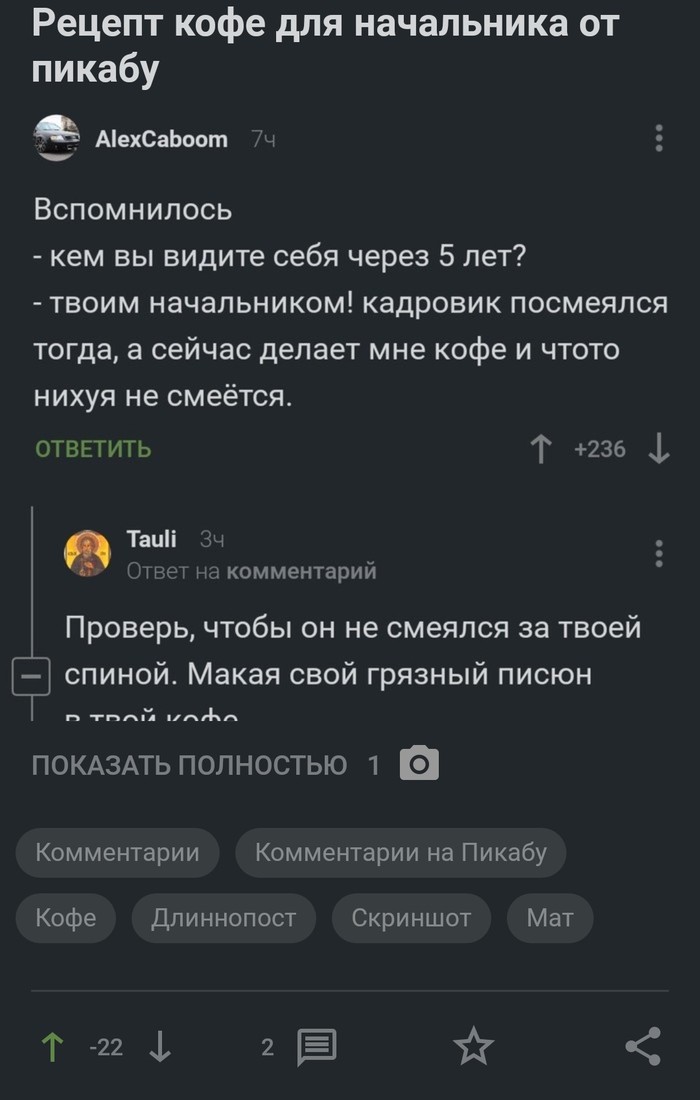Open Tauli's user profile name
This screenshot has height=1100, width=700.
coord(151,540)
